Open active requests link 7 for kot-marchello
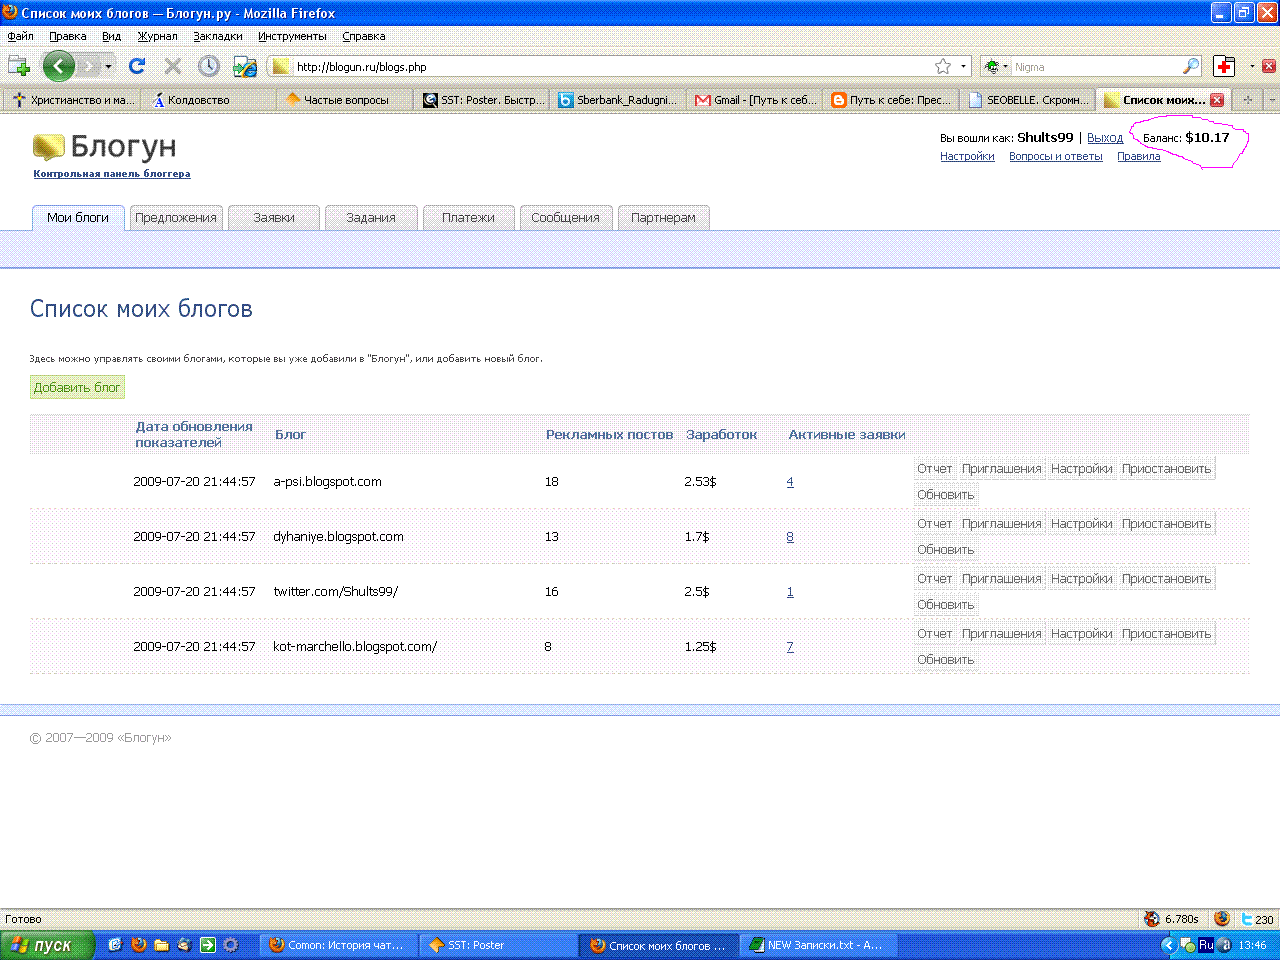This screenshot has width=1280, height=960. point(790,647)
